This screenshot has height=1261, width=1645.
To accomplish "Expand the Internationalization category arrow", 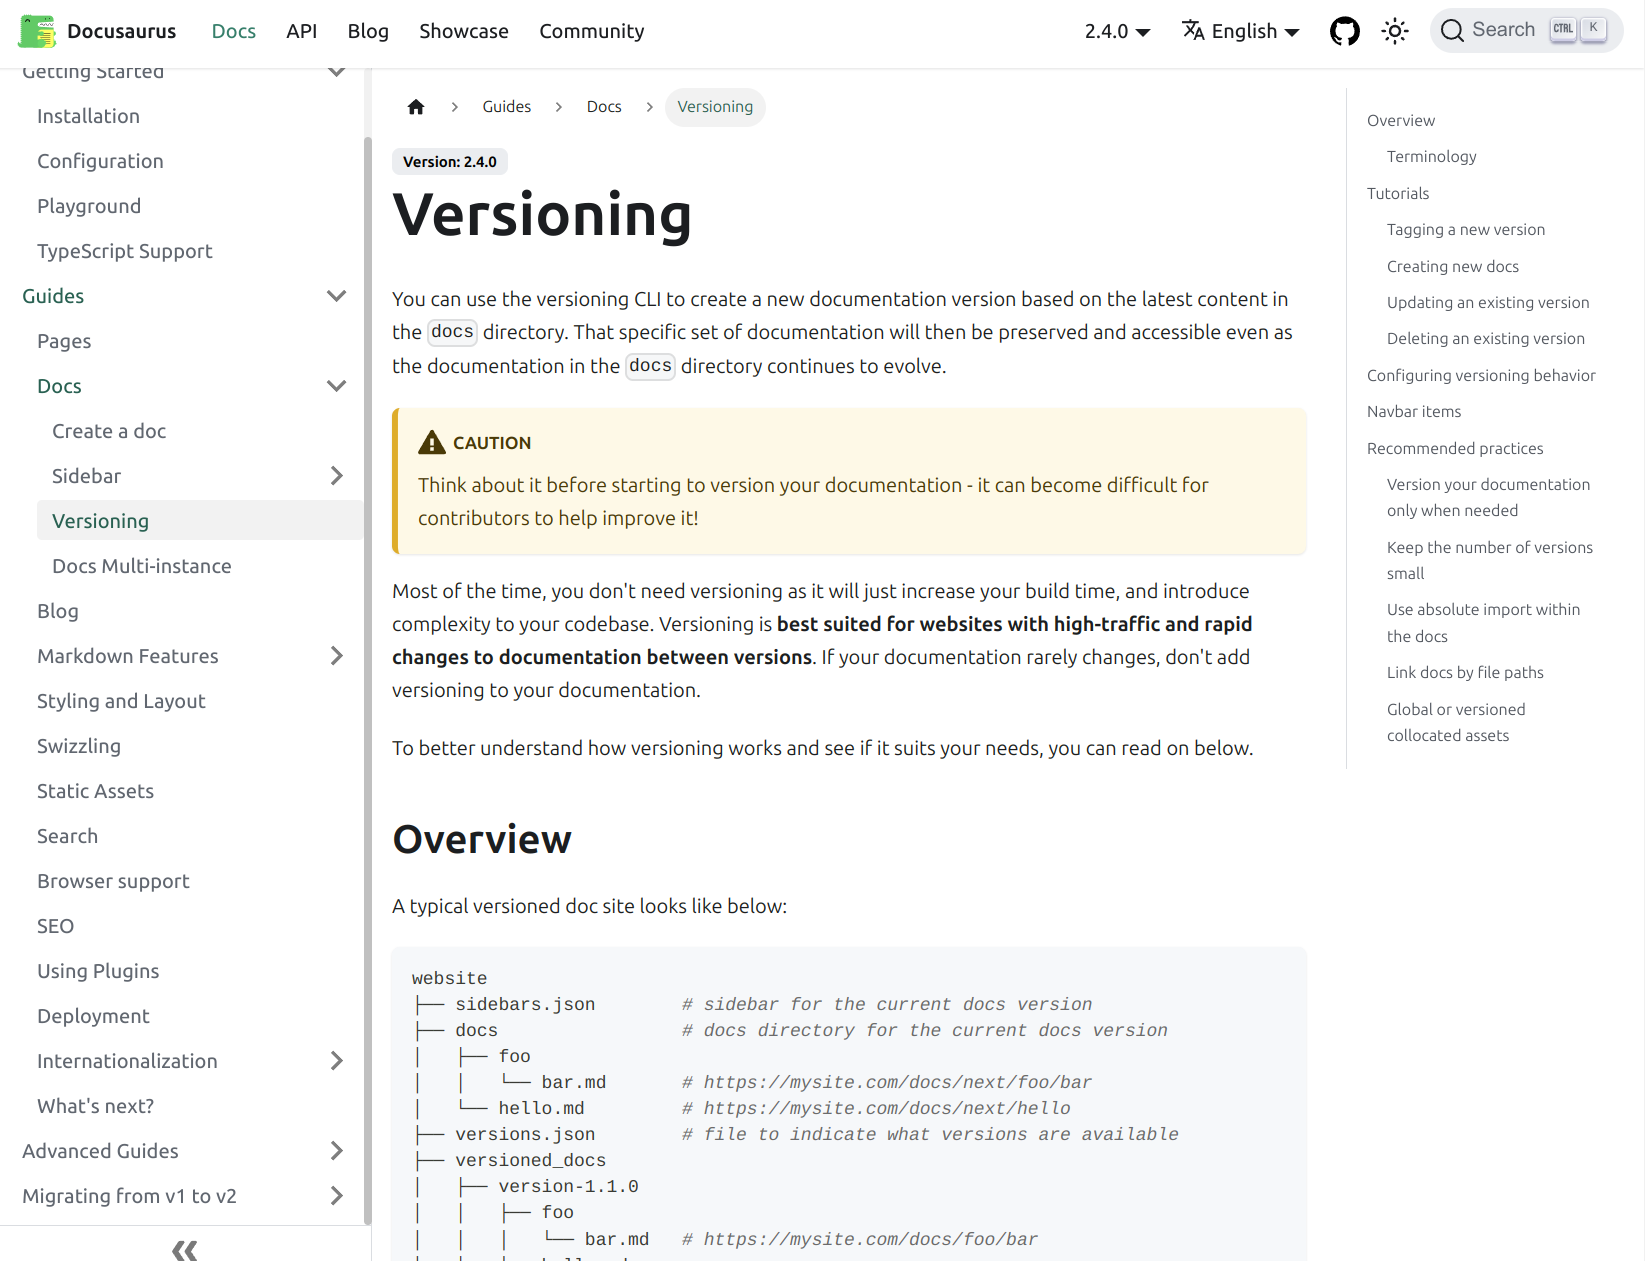I will coord(337,1061).
